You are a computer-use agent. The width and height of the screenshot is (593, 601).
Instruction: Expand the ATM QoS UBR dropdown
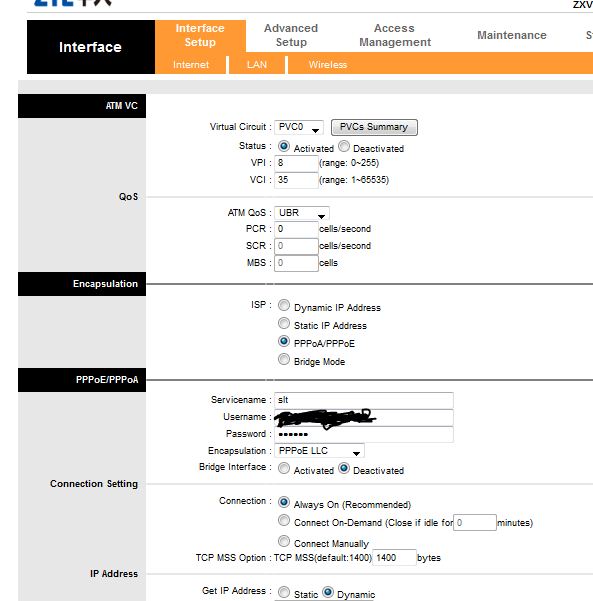[x=301, y=213]
